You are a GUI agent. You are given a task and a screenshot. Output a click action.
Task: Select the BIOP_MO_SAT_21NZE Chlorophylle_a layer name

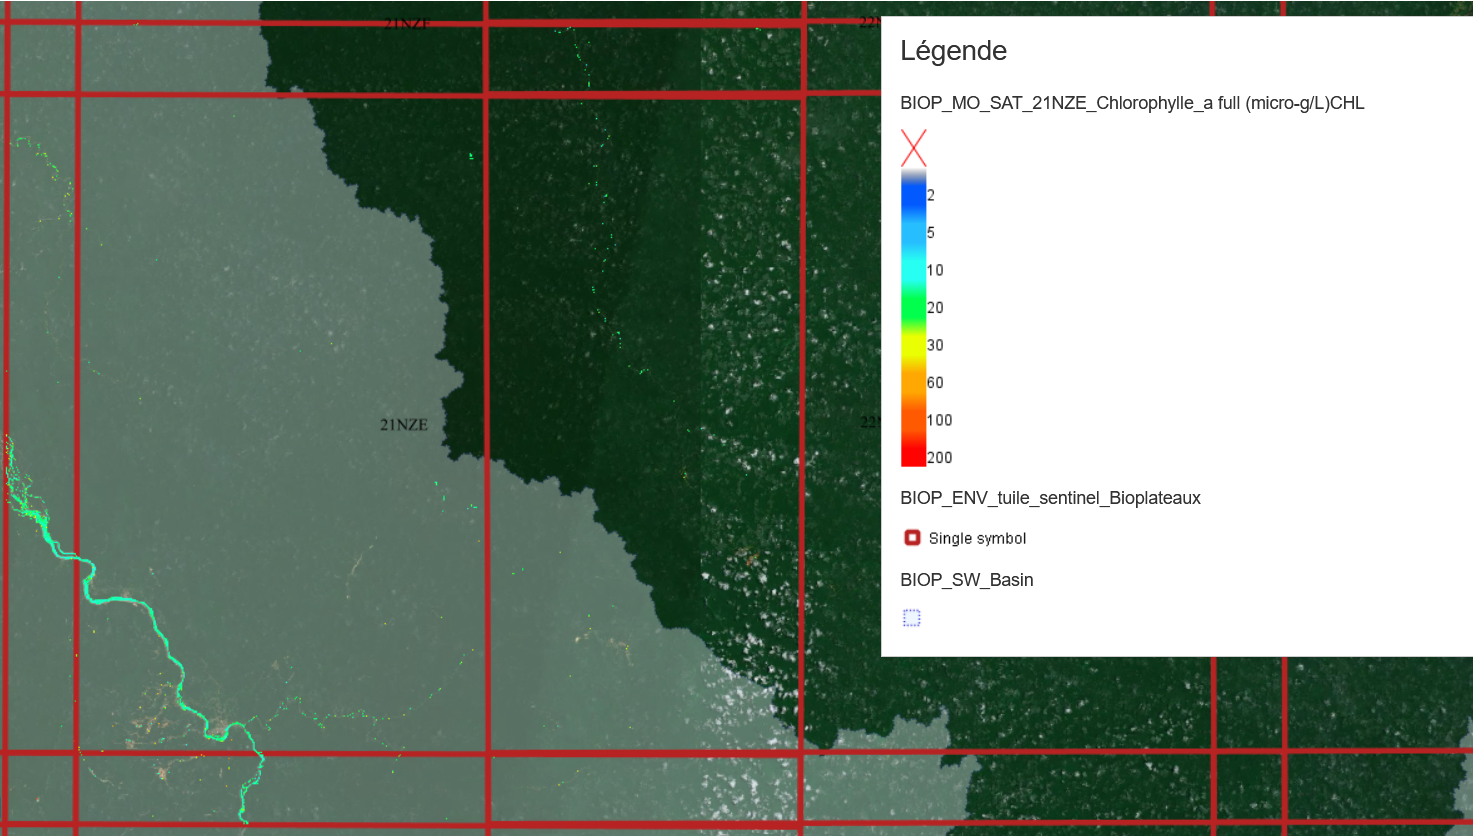click(1131, 103)
